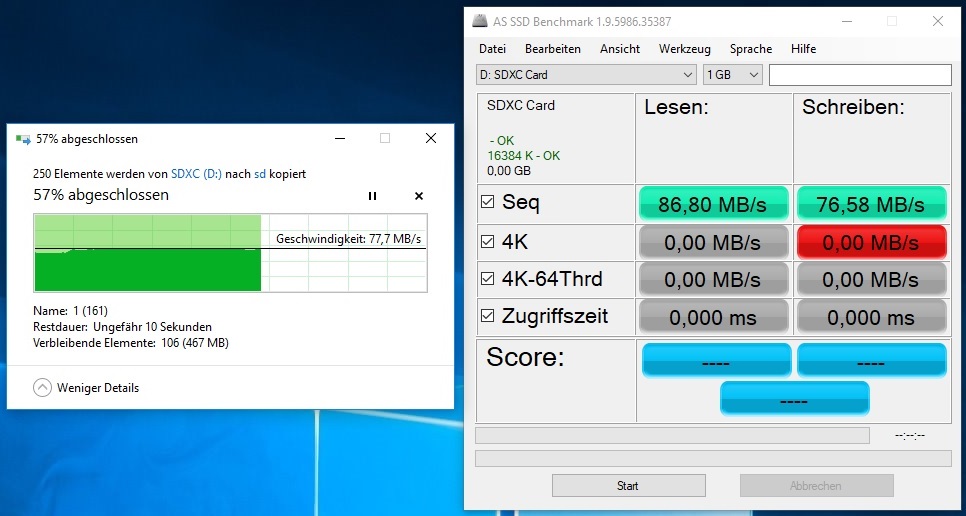This screenshot has height=516, width=966.
Task: Toggle the Zugriffszeit checkbox
Action: [x=488, y=317]
